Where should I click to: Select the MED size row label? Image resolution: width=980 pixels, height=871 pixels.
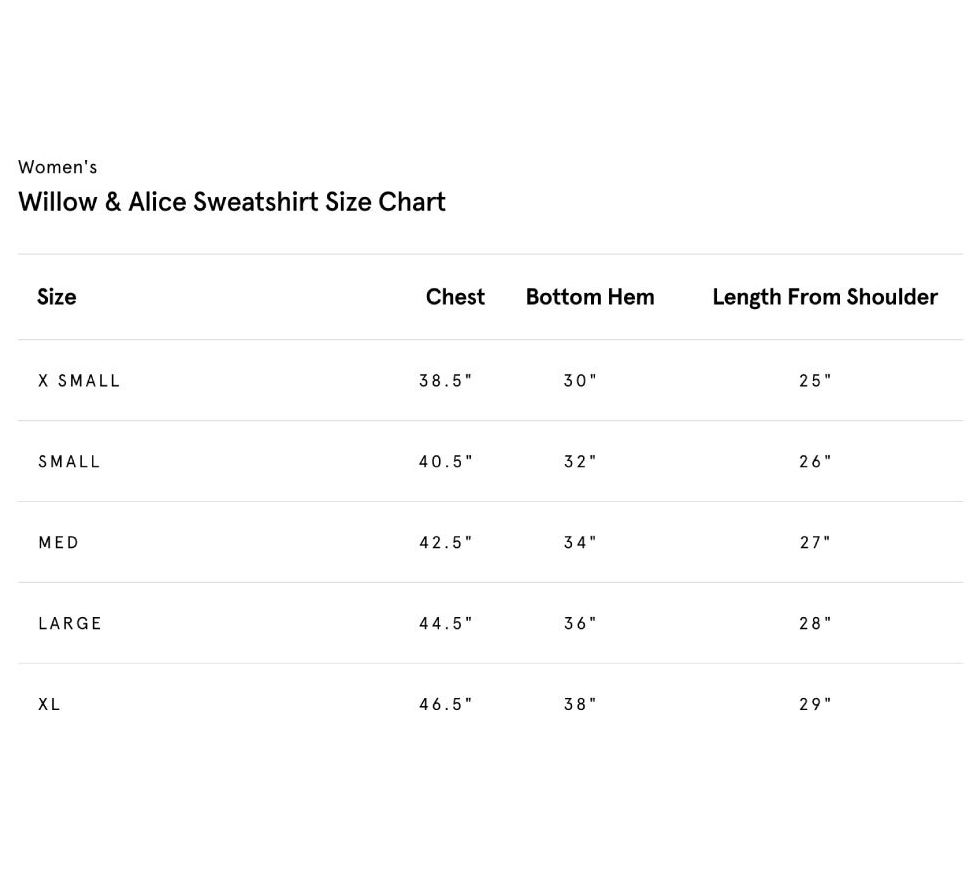tap(59, 543)
